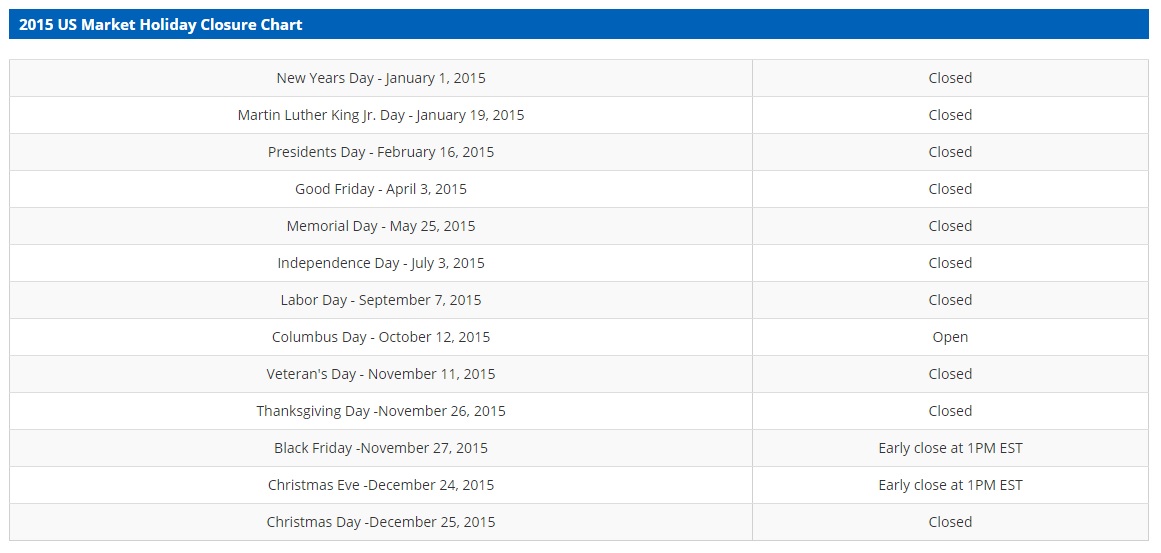Click the Independence Day - July 3 cell

(x=381, y=263)
